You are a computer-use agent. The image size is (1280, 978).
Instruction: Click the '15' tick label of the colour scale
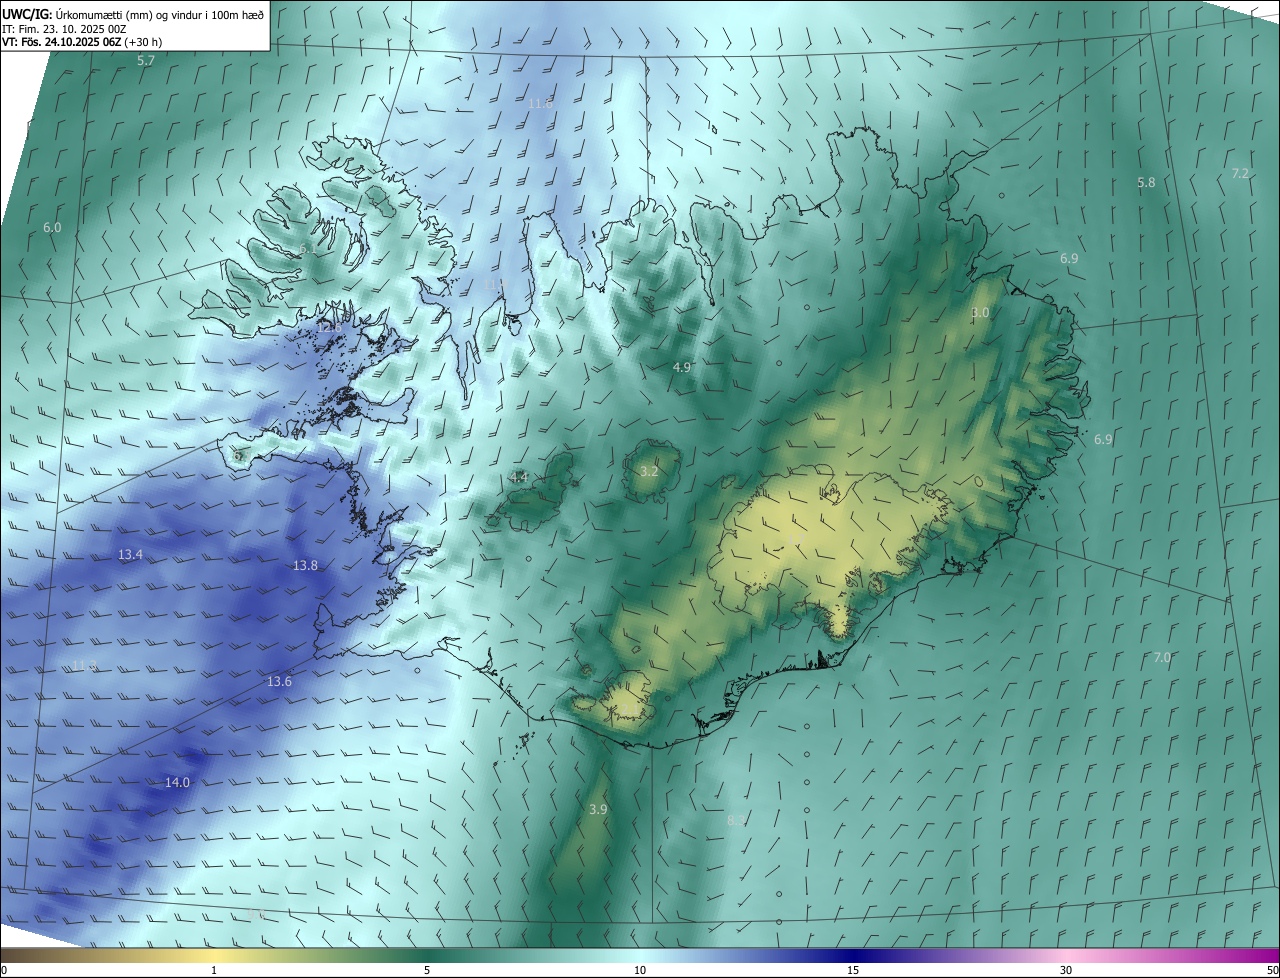pos(853,970)
